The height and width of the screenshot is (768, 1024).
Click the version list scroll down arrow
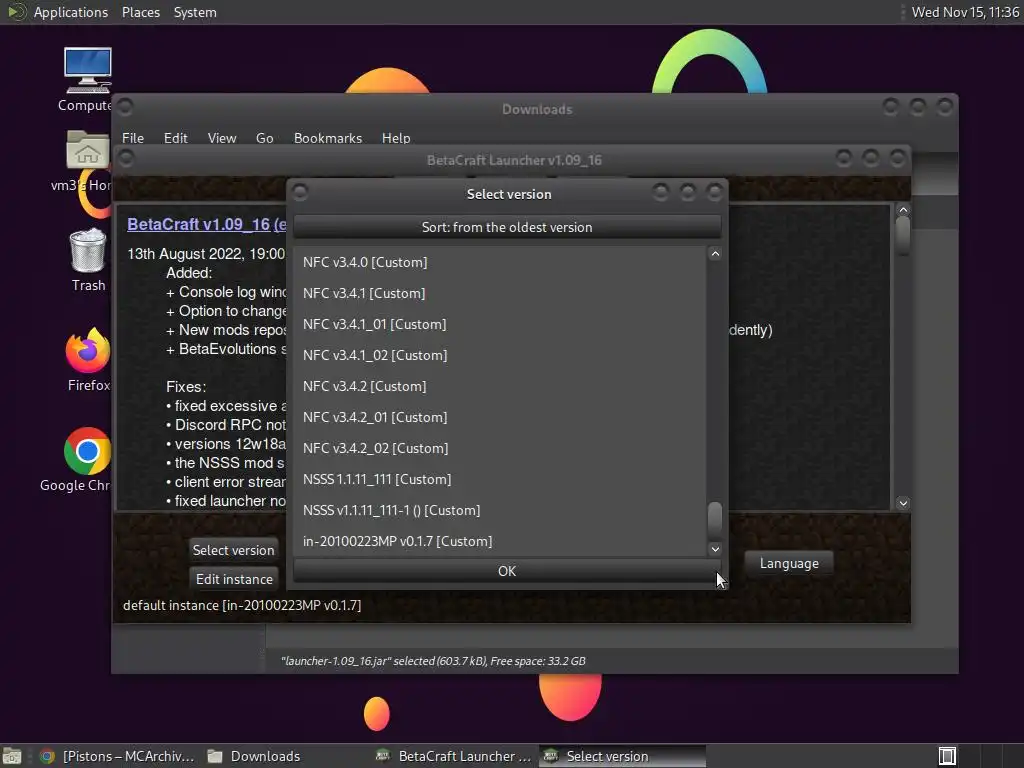(715, 549)
